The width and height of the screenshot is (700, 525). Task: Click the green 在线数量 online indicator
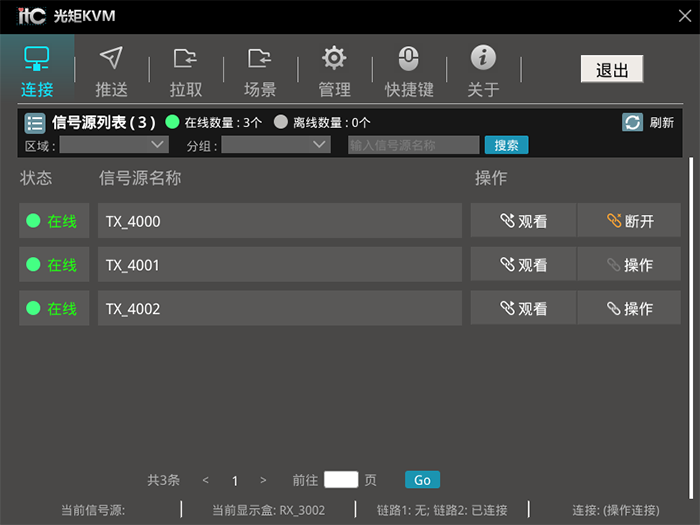pyautogui.click(x=172, y=122)
